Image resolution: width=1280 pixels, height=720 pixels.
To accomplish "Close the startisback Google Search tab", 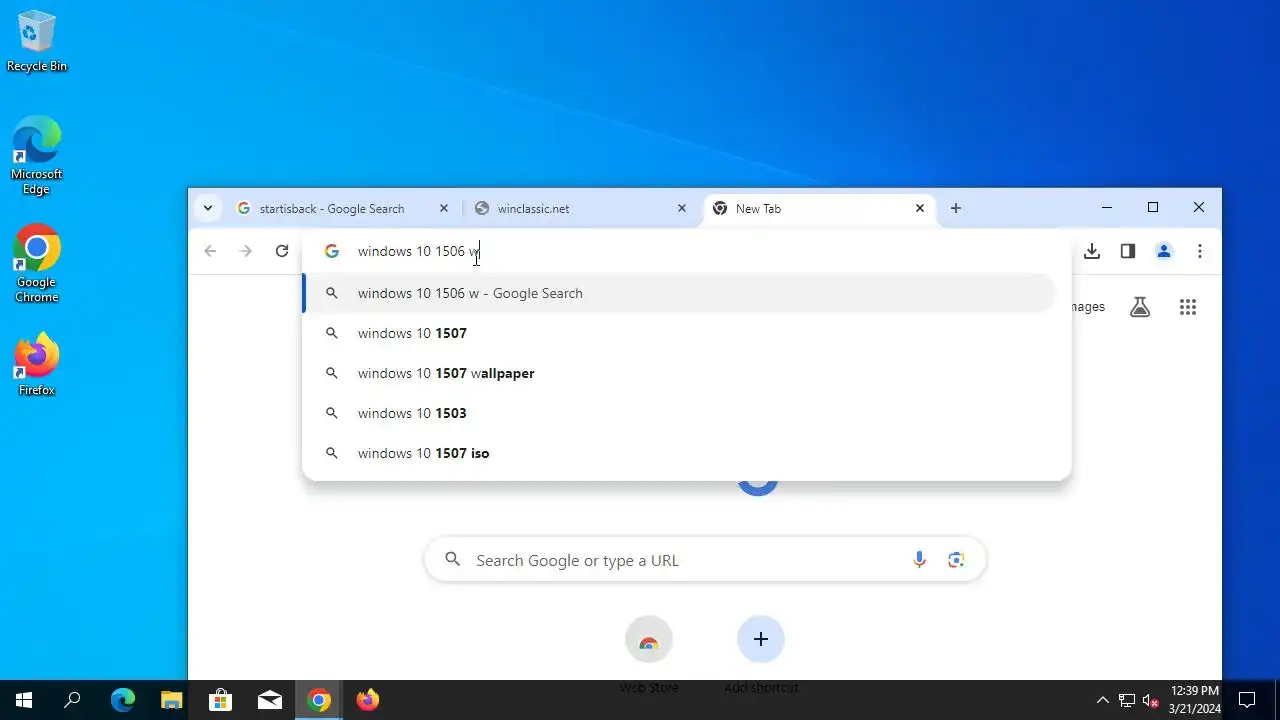I will tap(444, 209).
